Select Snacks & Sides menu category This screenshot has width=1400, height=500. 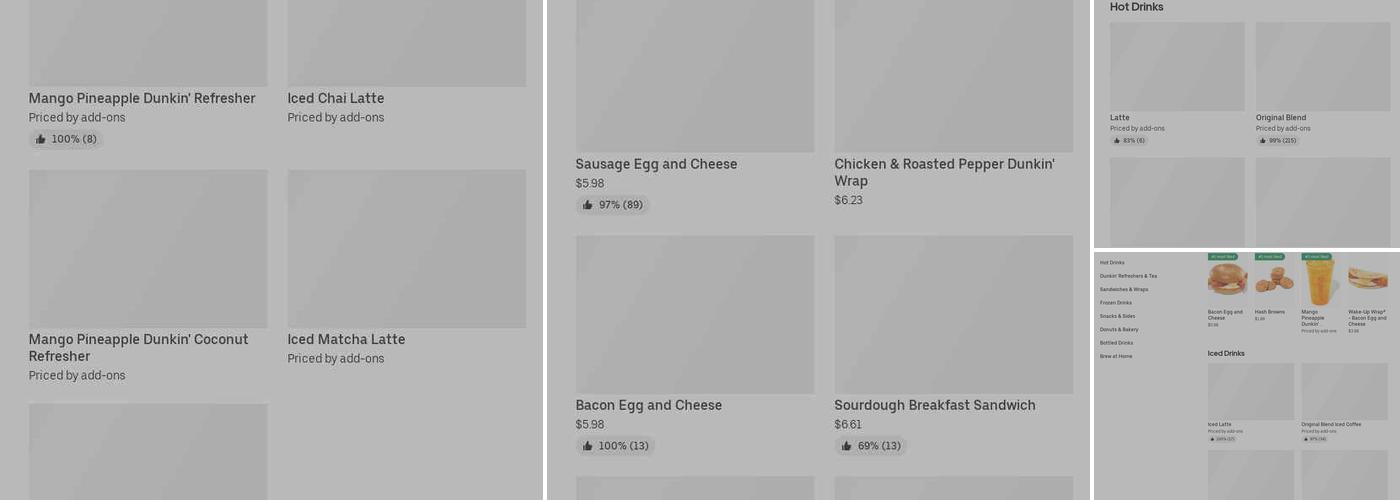[x=1117, y=316]
